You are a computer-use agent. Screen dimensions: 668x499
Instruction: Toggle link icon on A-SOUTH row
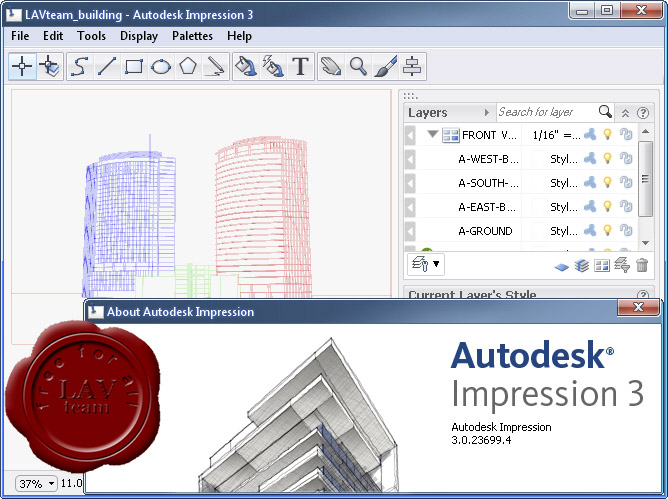click(x=626, y=182)
